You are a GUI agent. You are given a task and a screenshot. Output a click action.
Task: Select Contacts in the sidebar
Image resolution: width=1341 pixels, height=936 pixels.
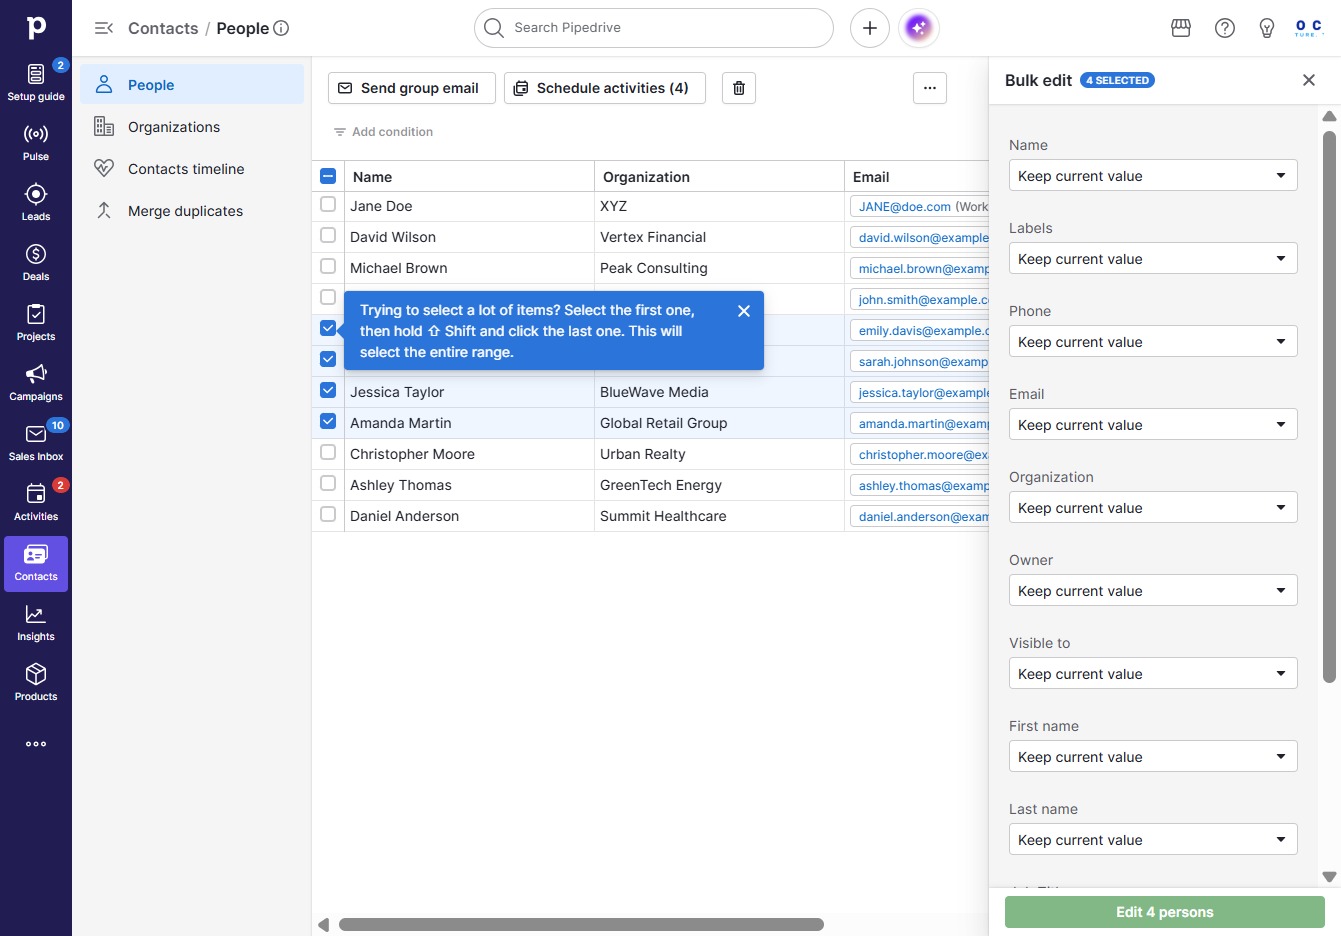(x=36, y=563)
